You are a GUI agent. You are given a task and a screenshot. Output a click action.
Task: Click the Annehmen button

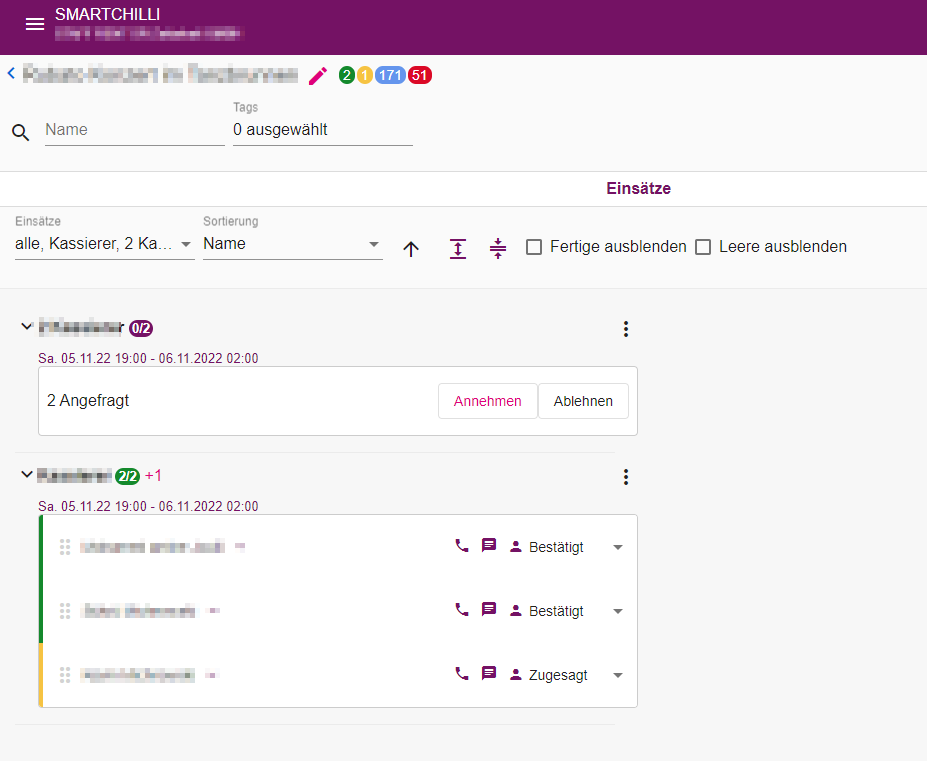(487, 401)
